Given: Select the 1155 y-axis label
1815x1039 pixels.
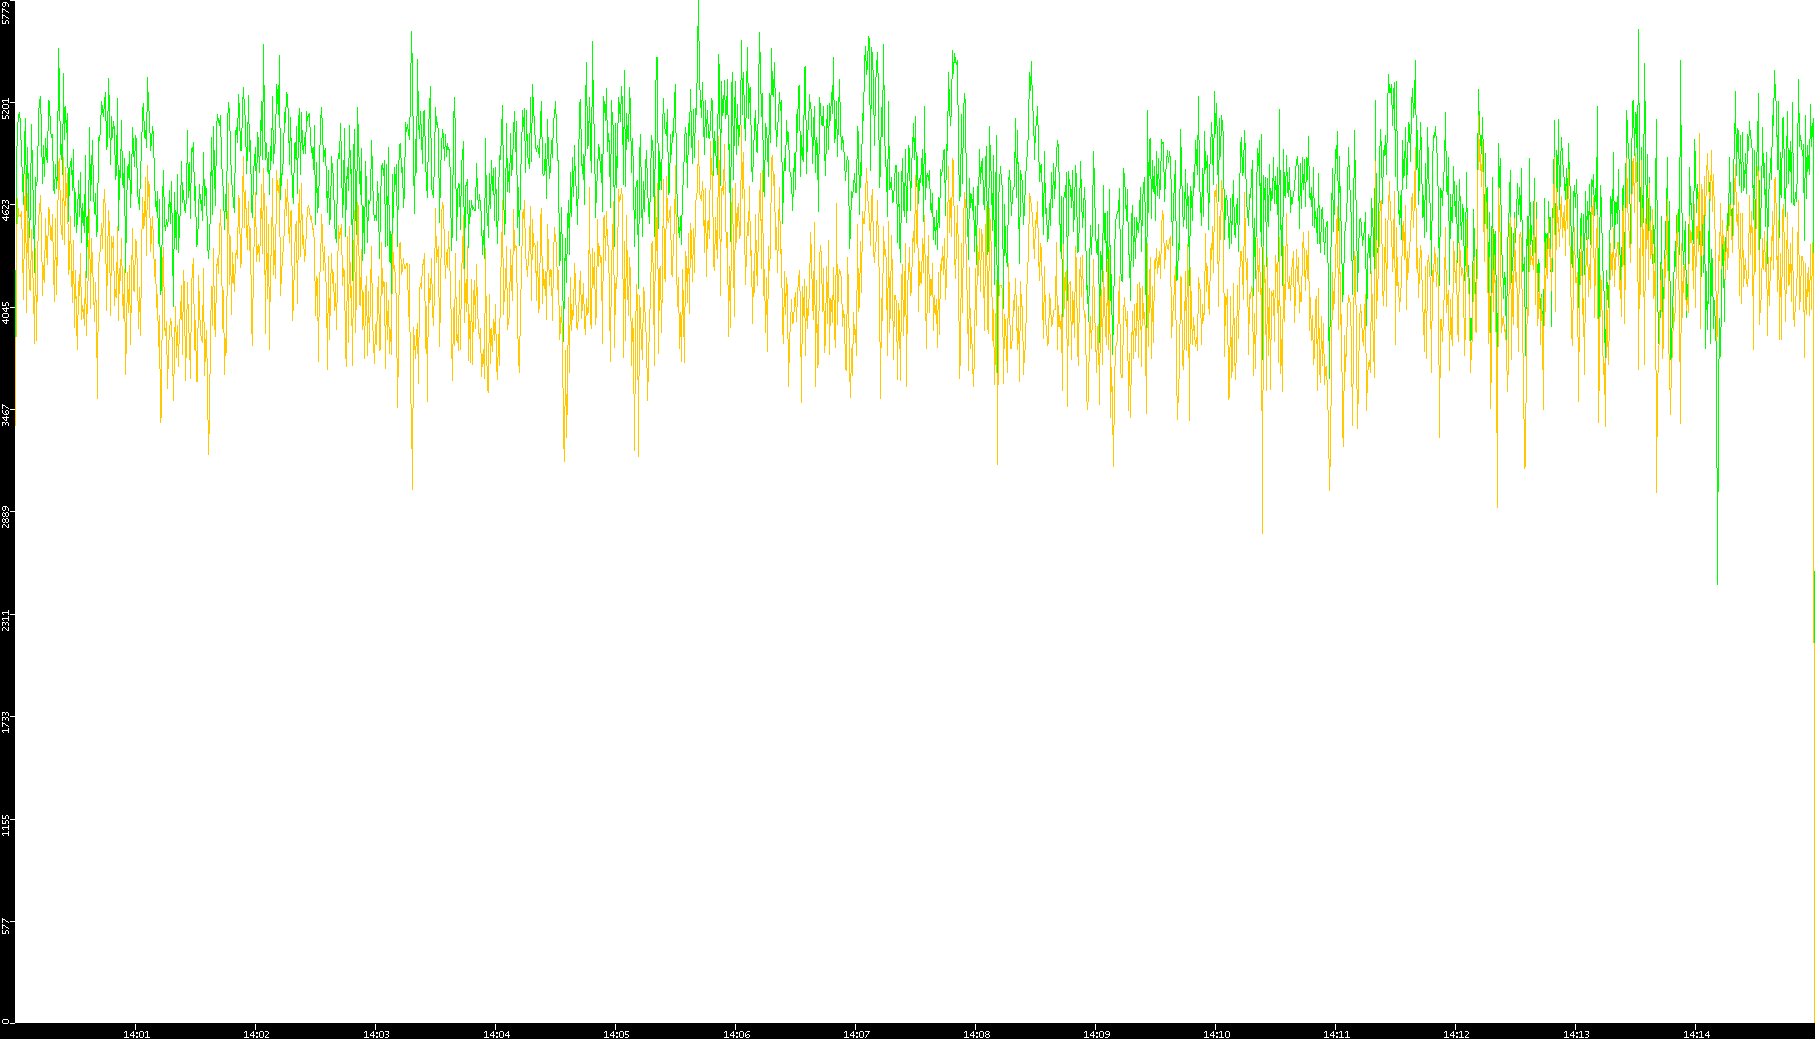Looking at the screenshot, I should coord(7,825).
